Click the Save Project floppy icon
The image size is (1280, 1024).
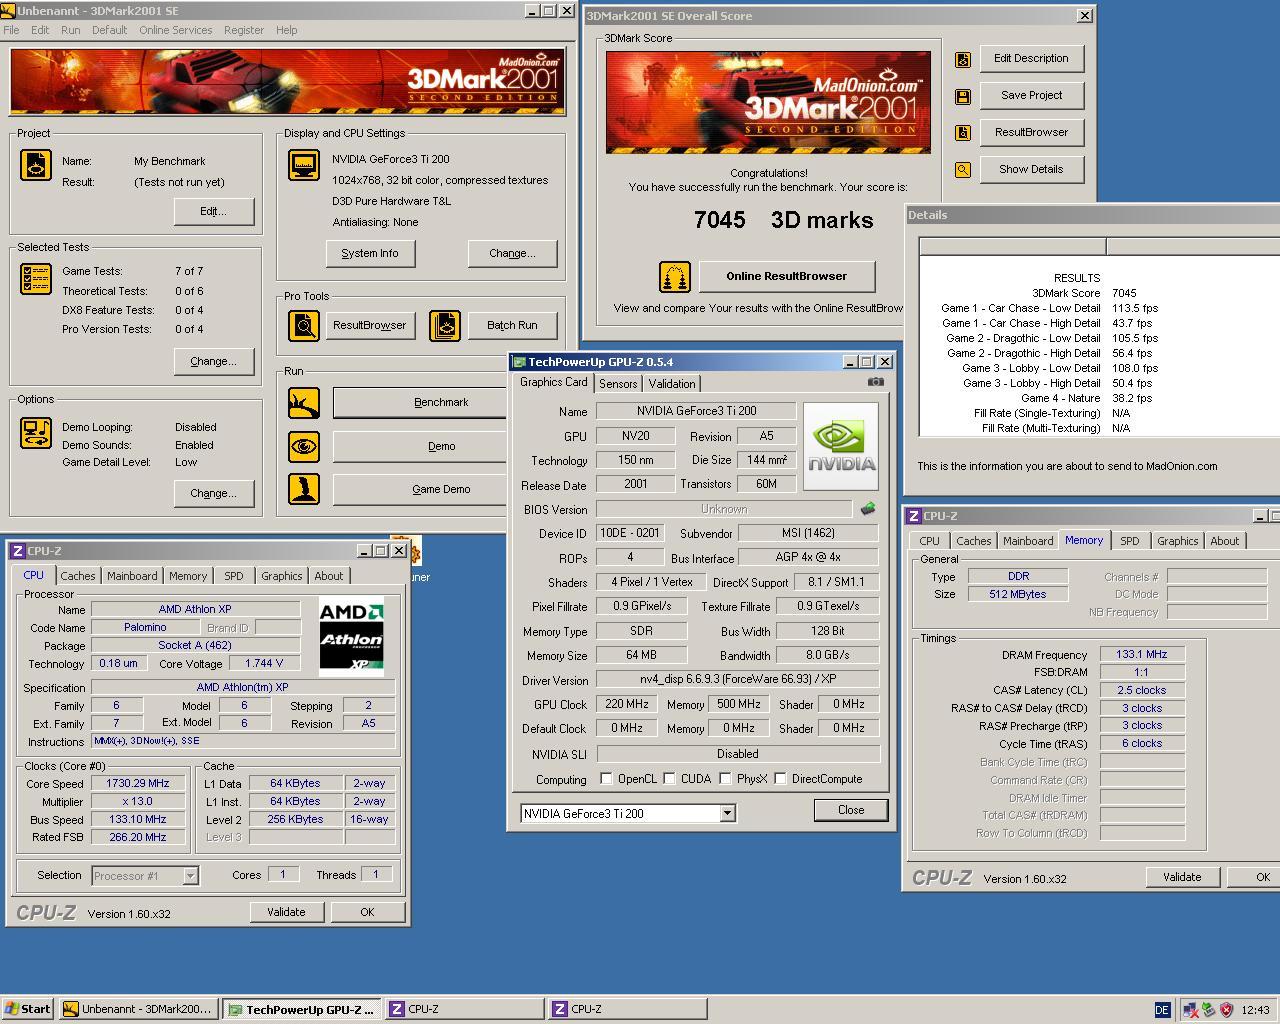coord(963,96)
